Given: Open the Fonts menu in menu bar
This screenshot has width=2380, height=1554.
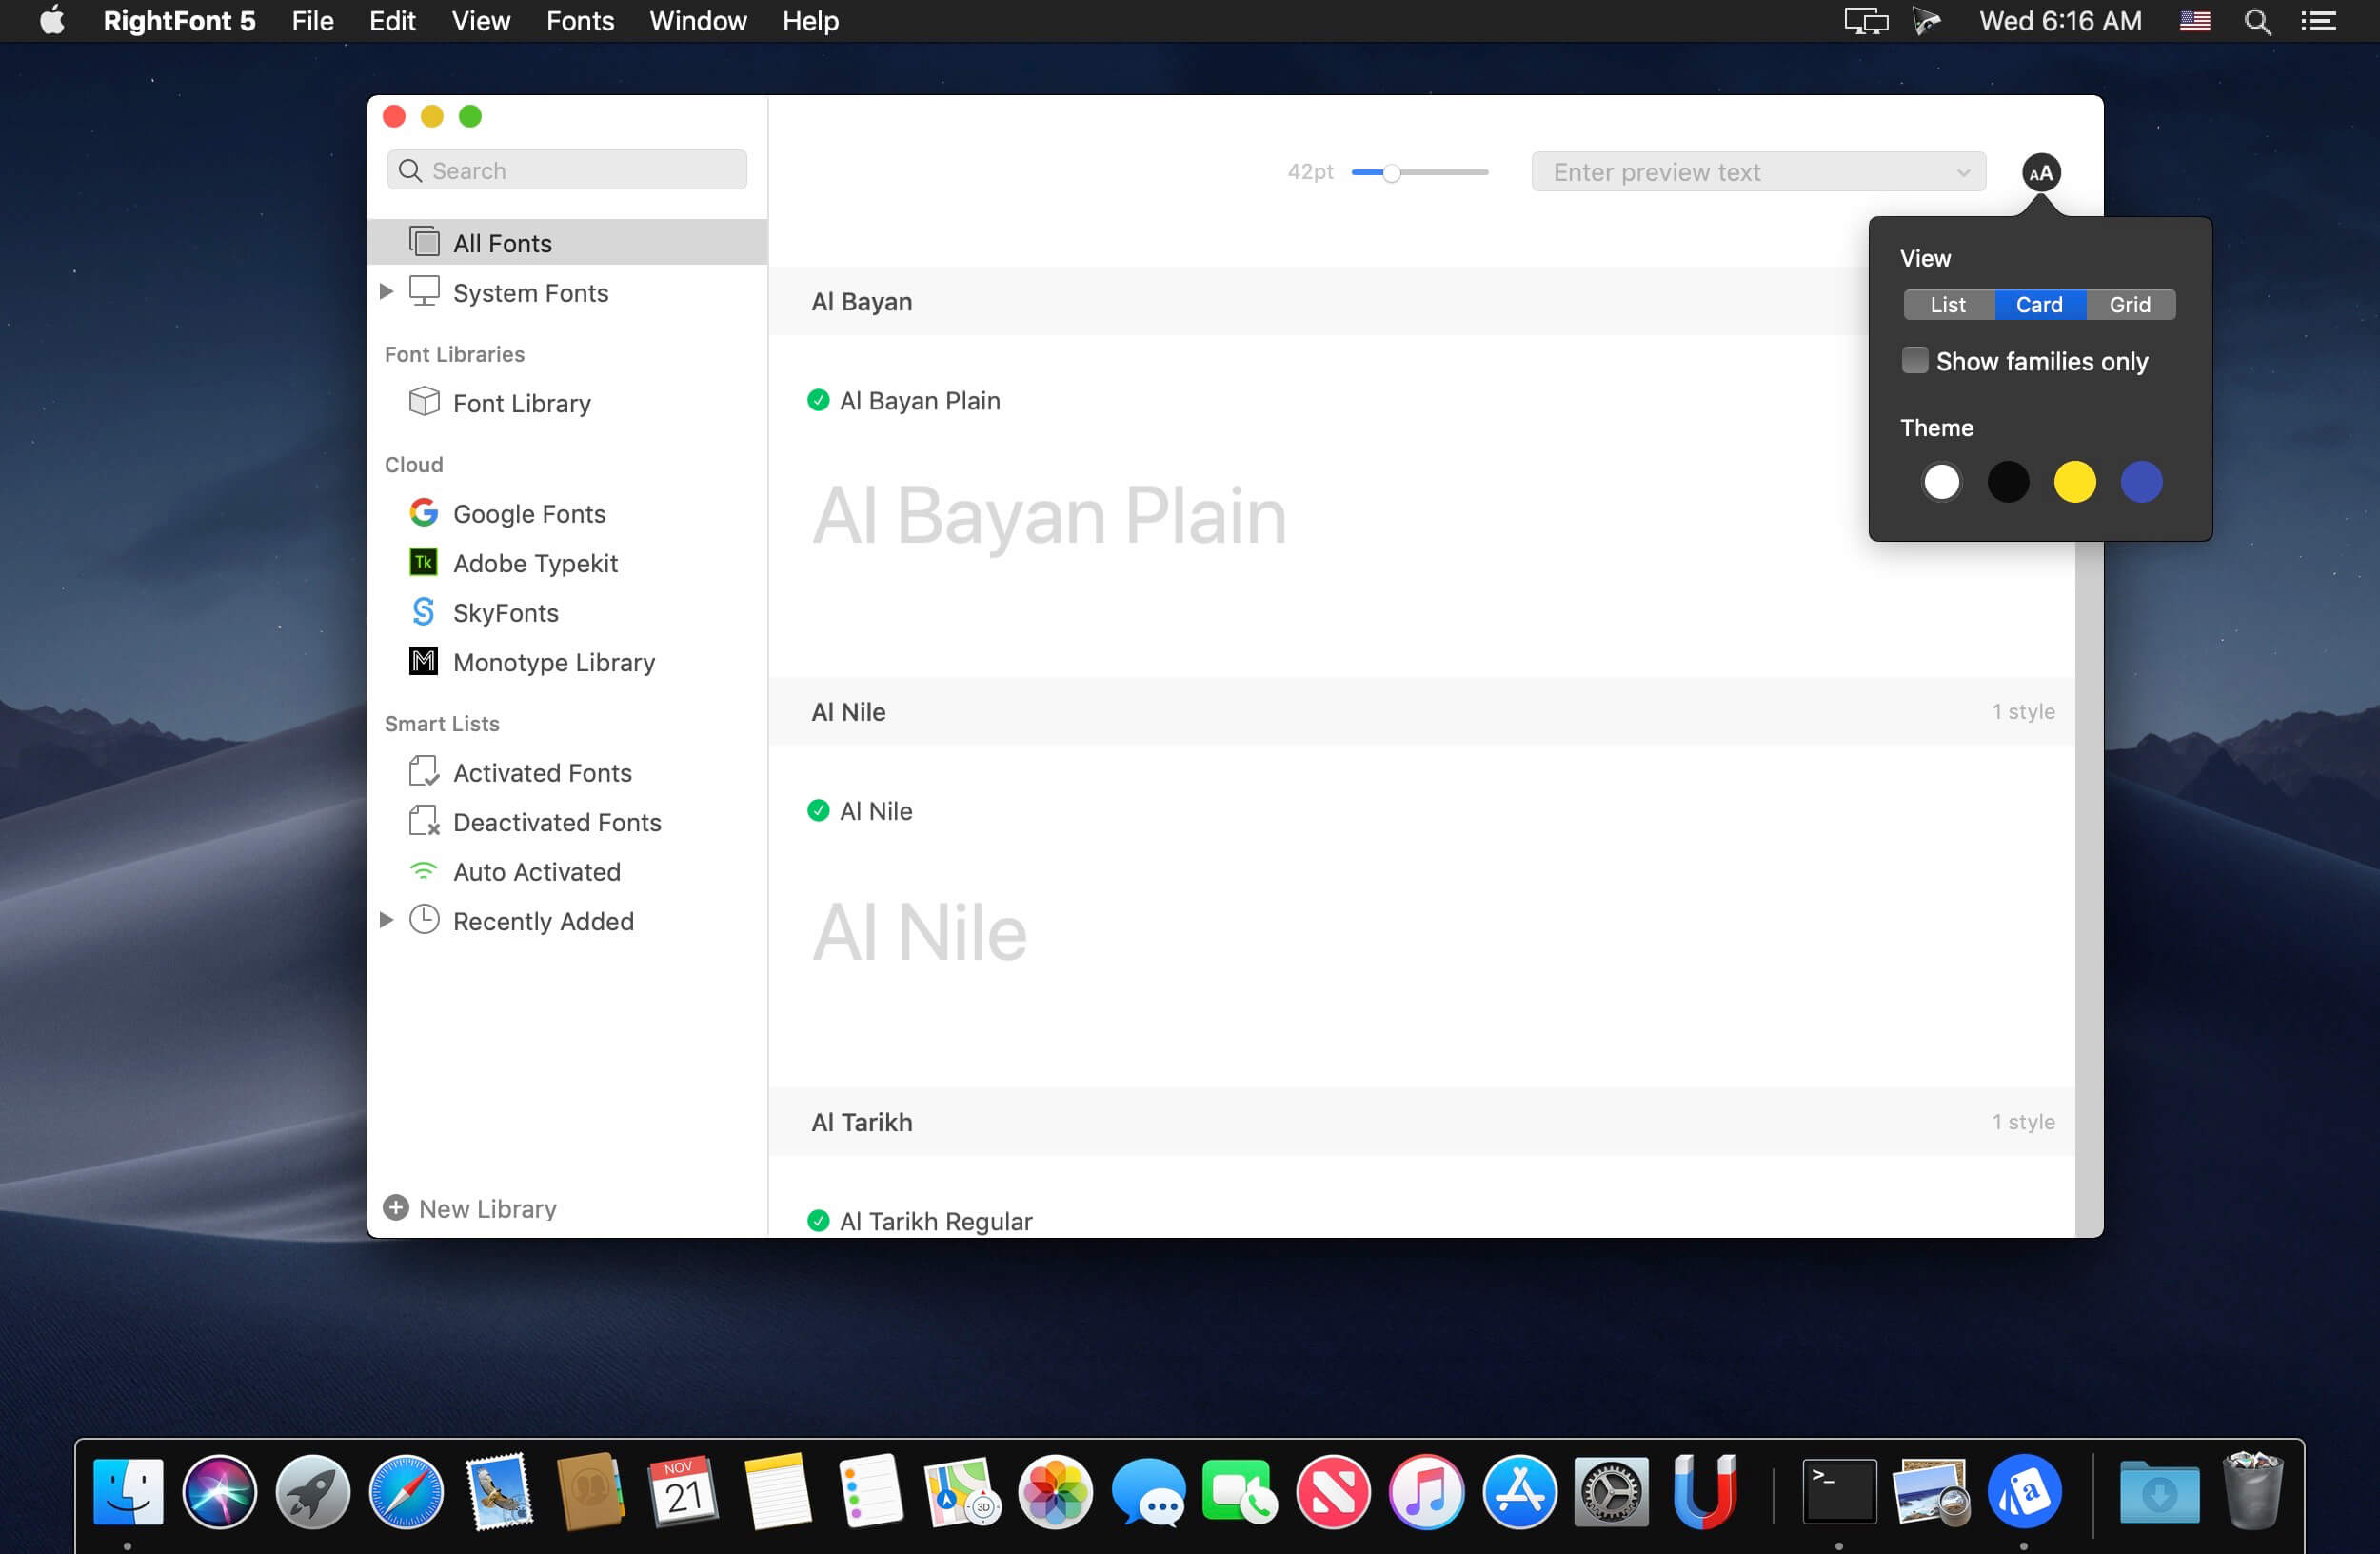Looking at the screenshot, I should point(579,21).
